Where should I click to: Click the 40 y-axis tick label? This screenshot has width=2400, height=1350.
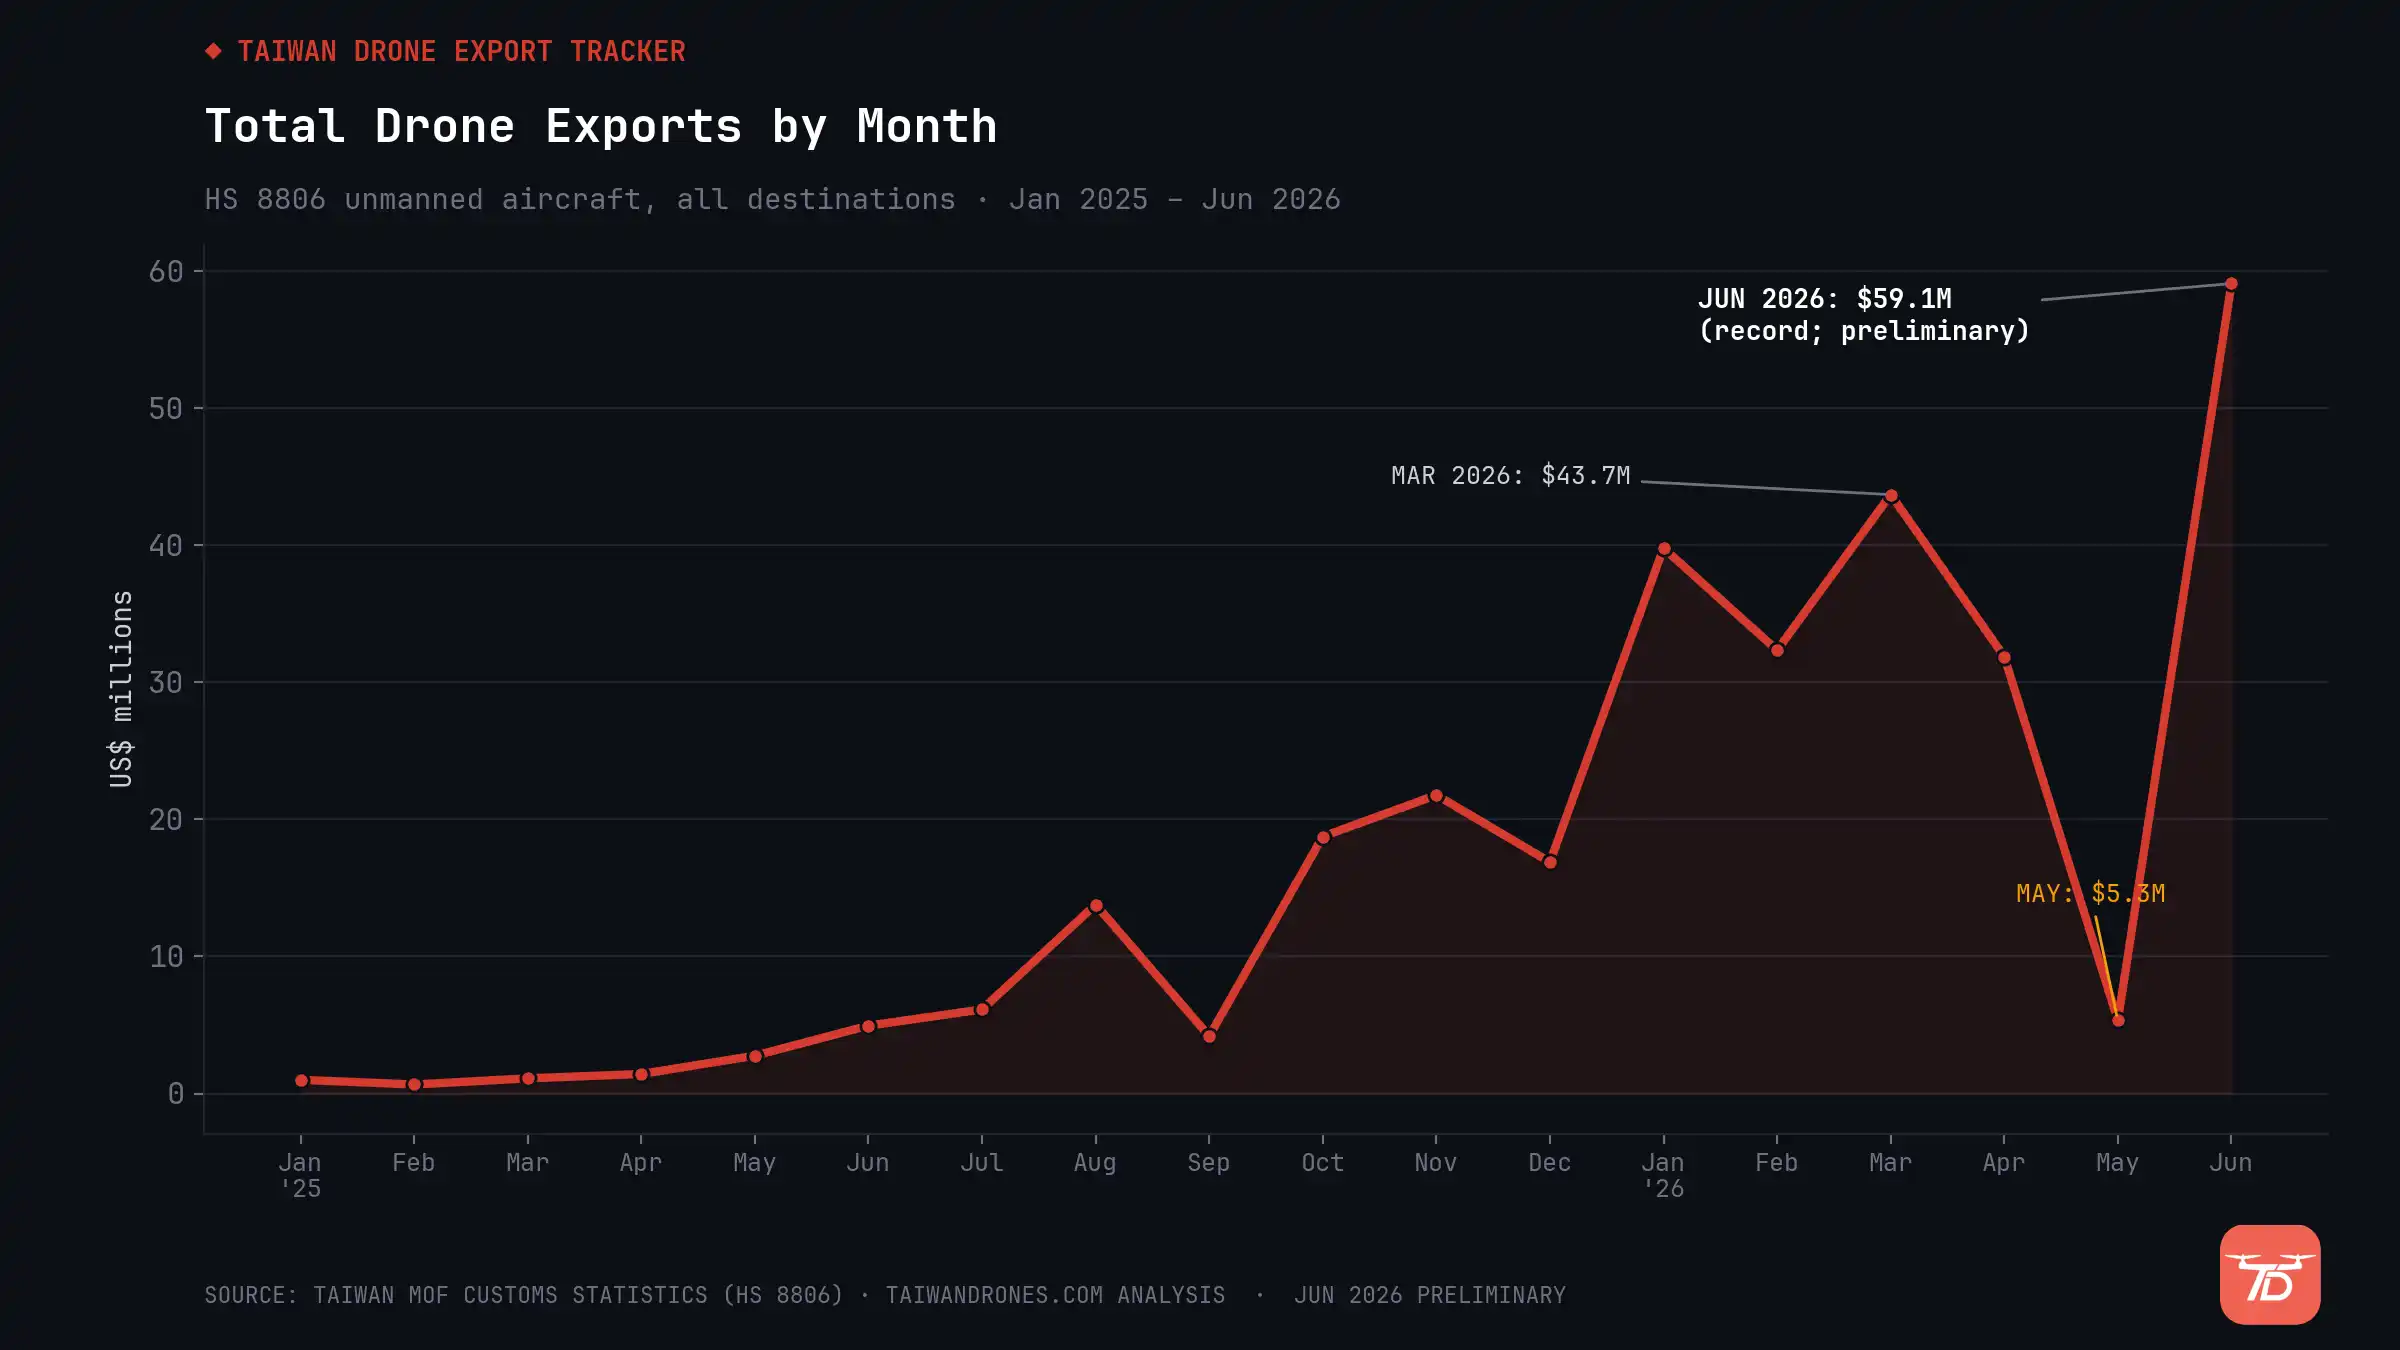click(x=166, y=545)
